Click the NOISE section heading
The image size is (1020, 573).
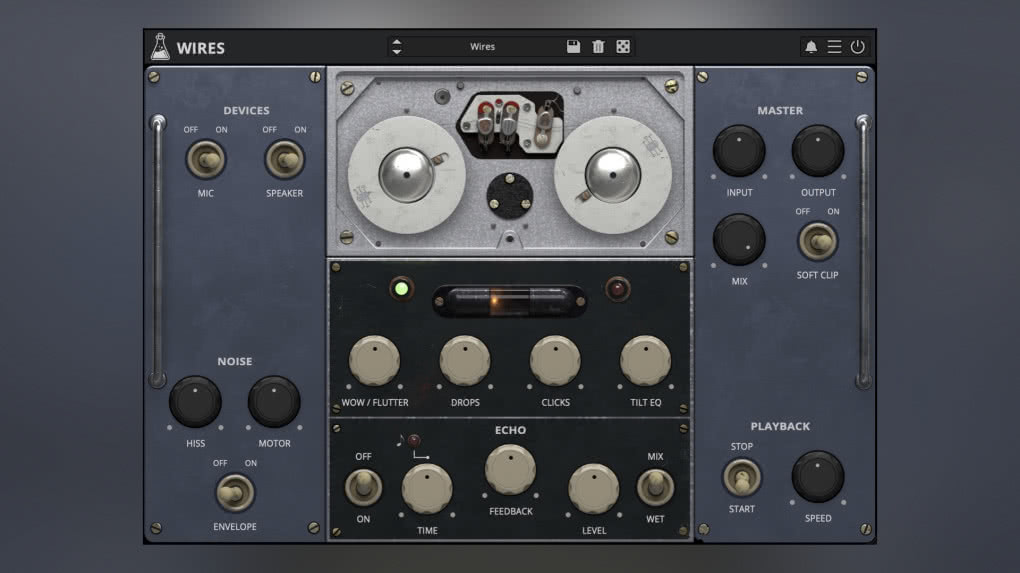[234, 361]
